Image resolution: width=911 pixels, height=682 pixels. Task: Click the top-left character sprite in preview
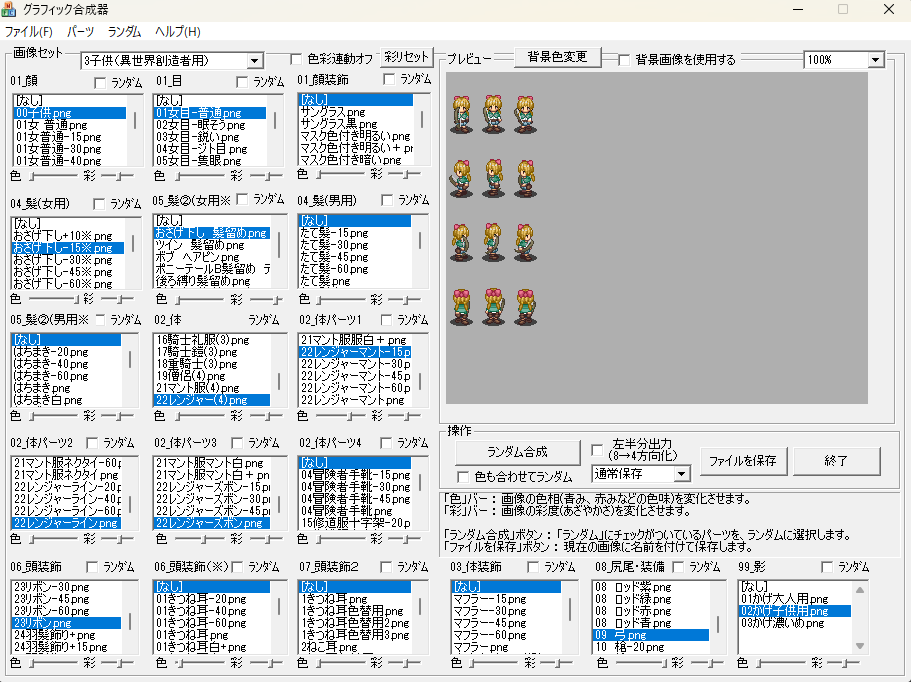pyautogui.click(x=463, y=112)
